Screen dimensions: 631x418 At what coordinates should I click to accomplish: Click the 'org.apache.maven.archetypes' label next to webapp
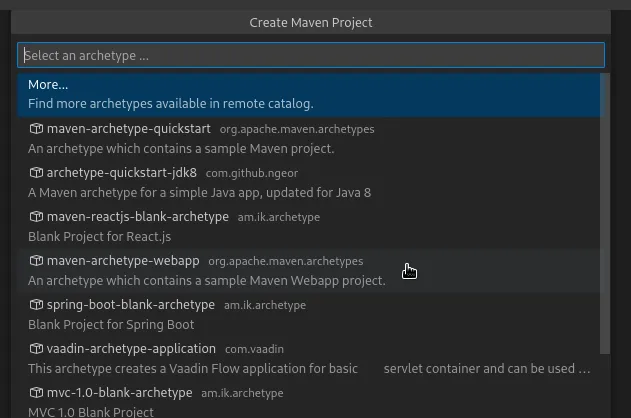(286, 261)
